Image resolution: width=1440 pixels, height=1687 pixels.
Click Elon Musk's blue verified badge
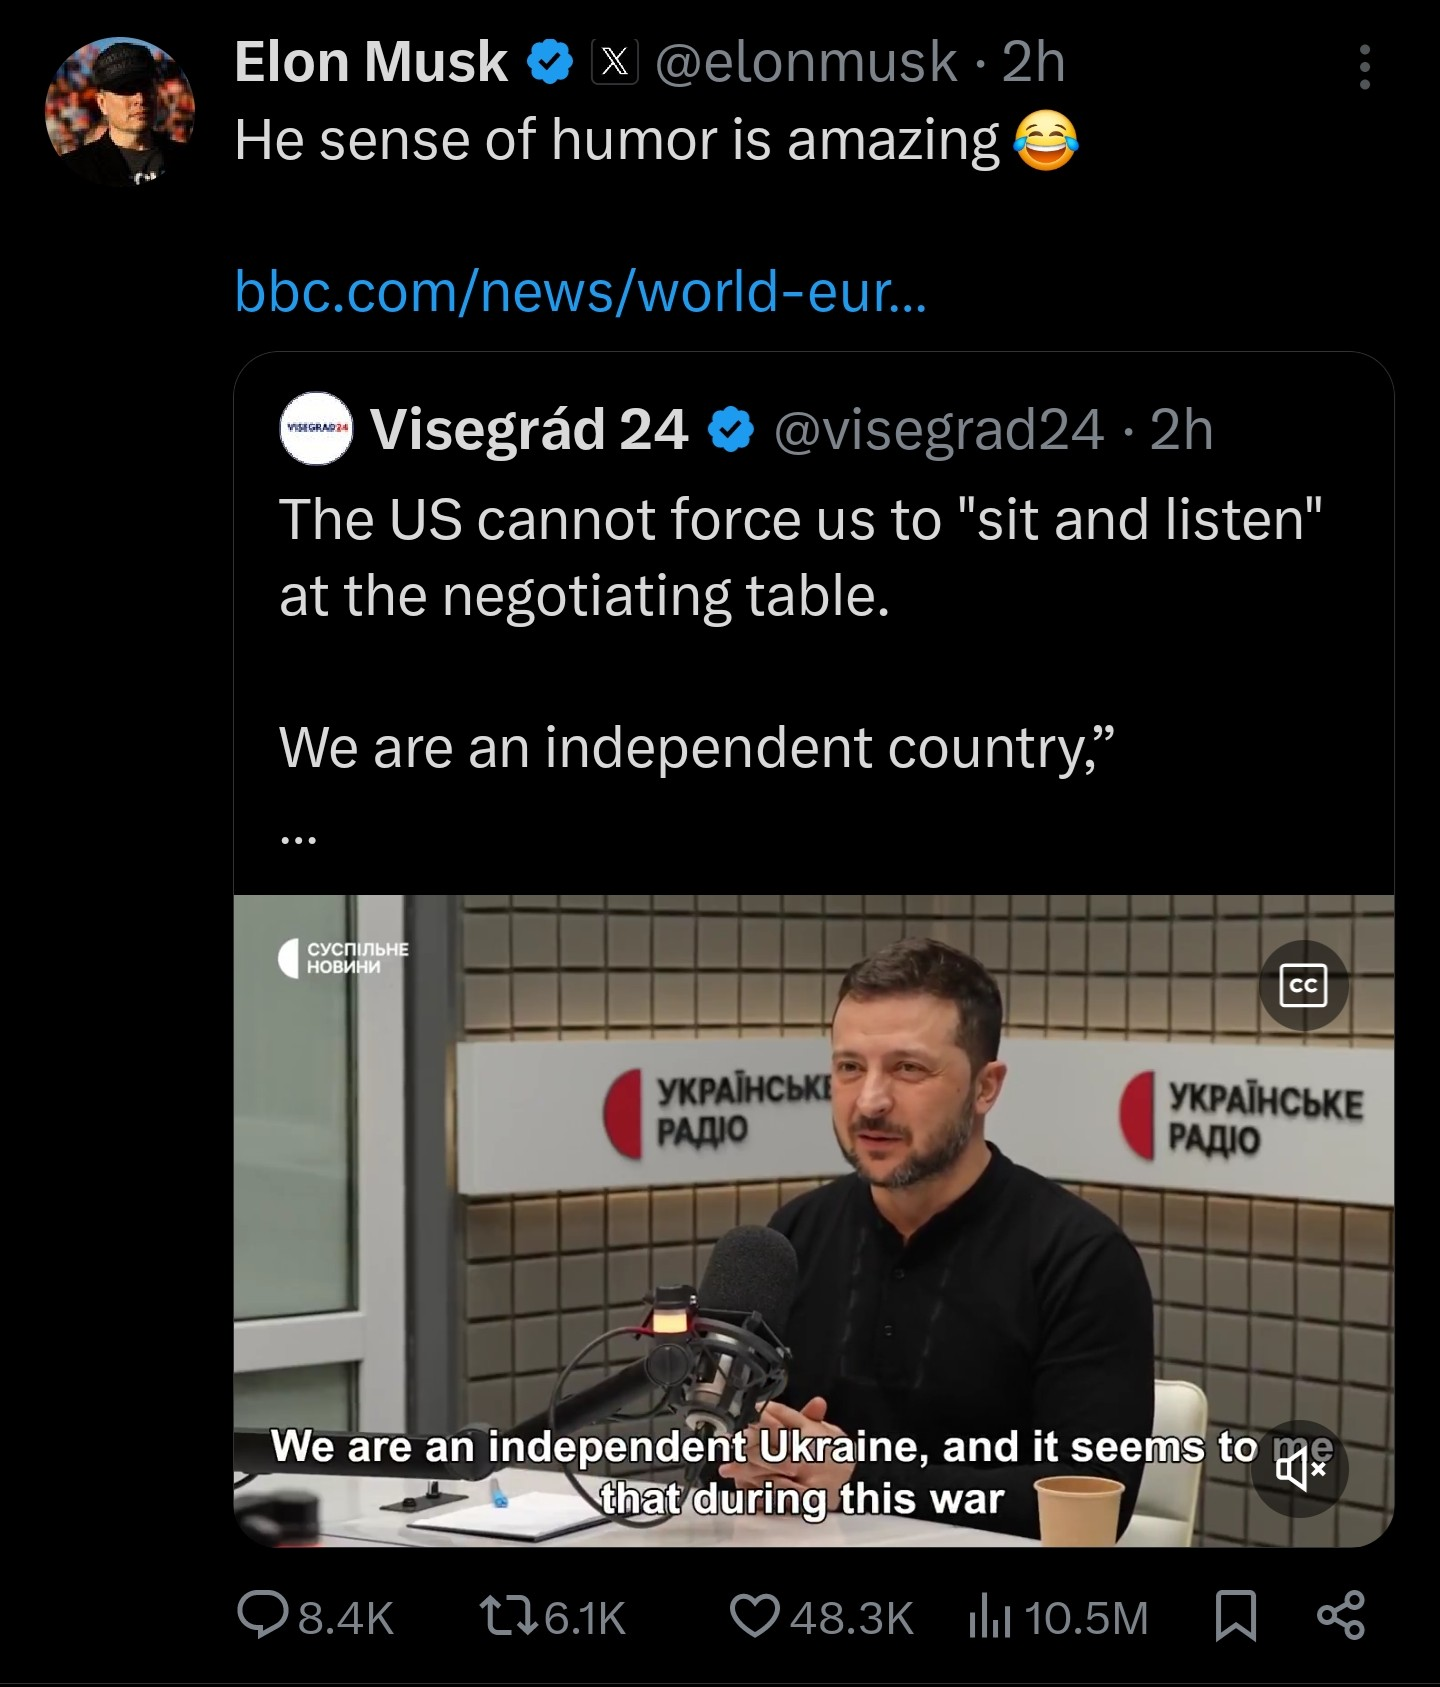[x=549, y=62]
